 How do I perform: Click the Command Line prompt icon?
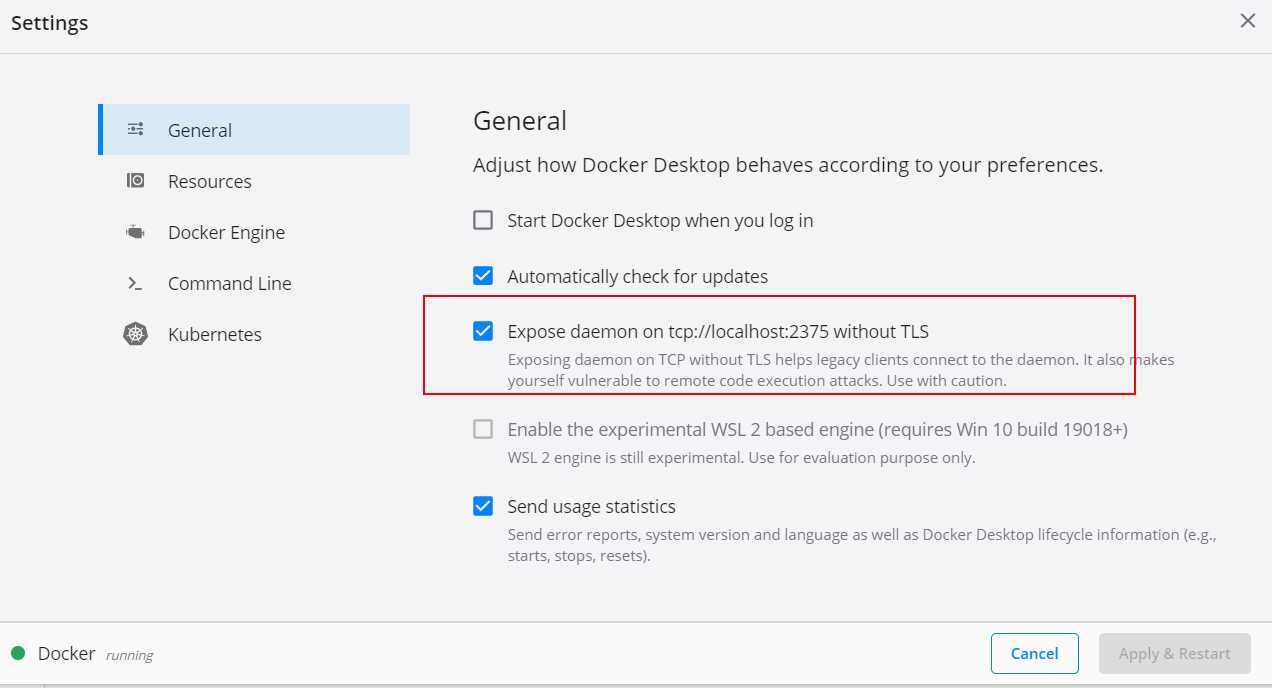point(136,283)
